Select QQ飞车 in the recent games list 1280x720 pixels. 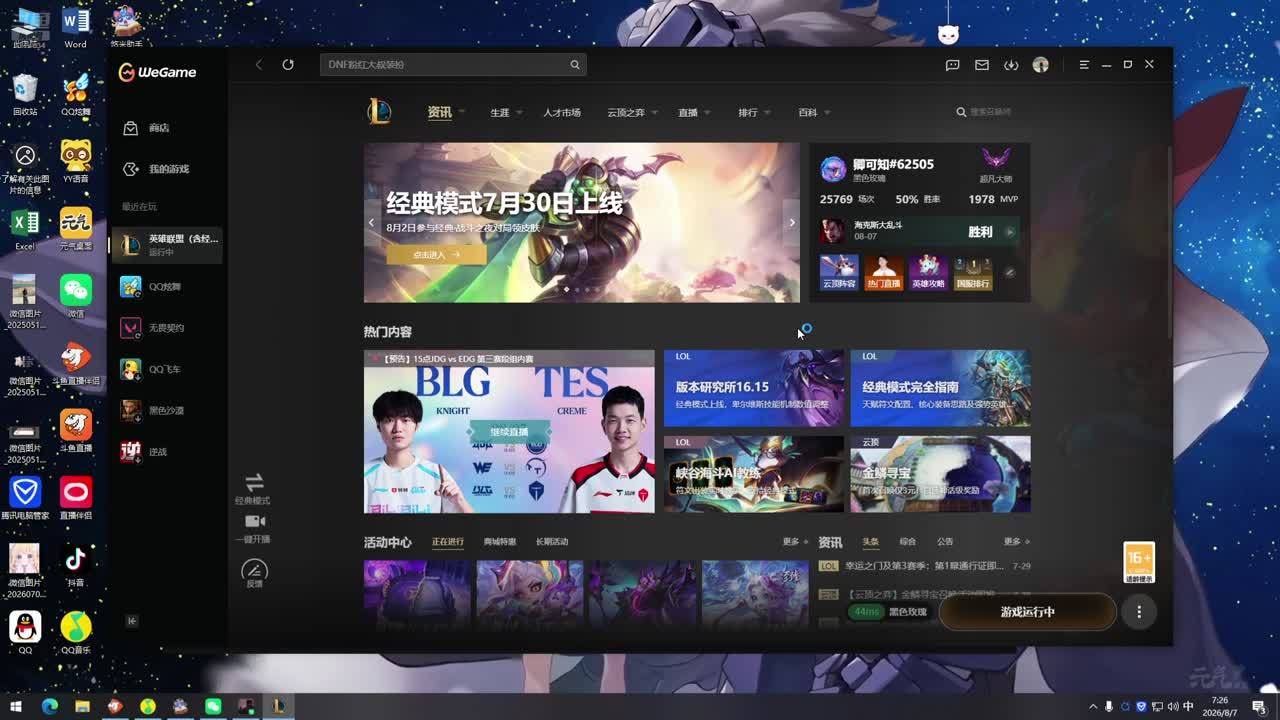[166, 370]
